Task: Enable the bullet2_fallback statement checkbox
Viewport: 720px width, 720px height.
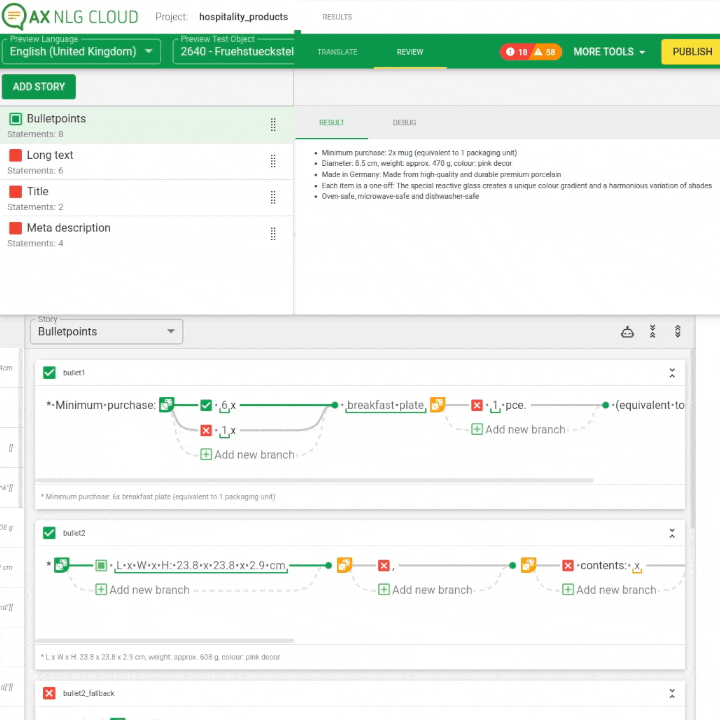Action: pyautogui.click(x=49, y=693)
